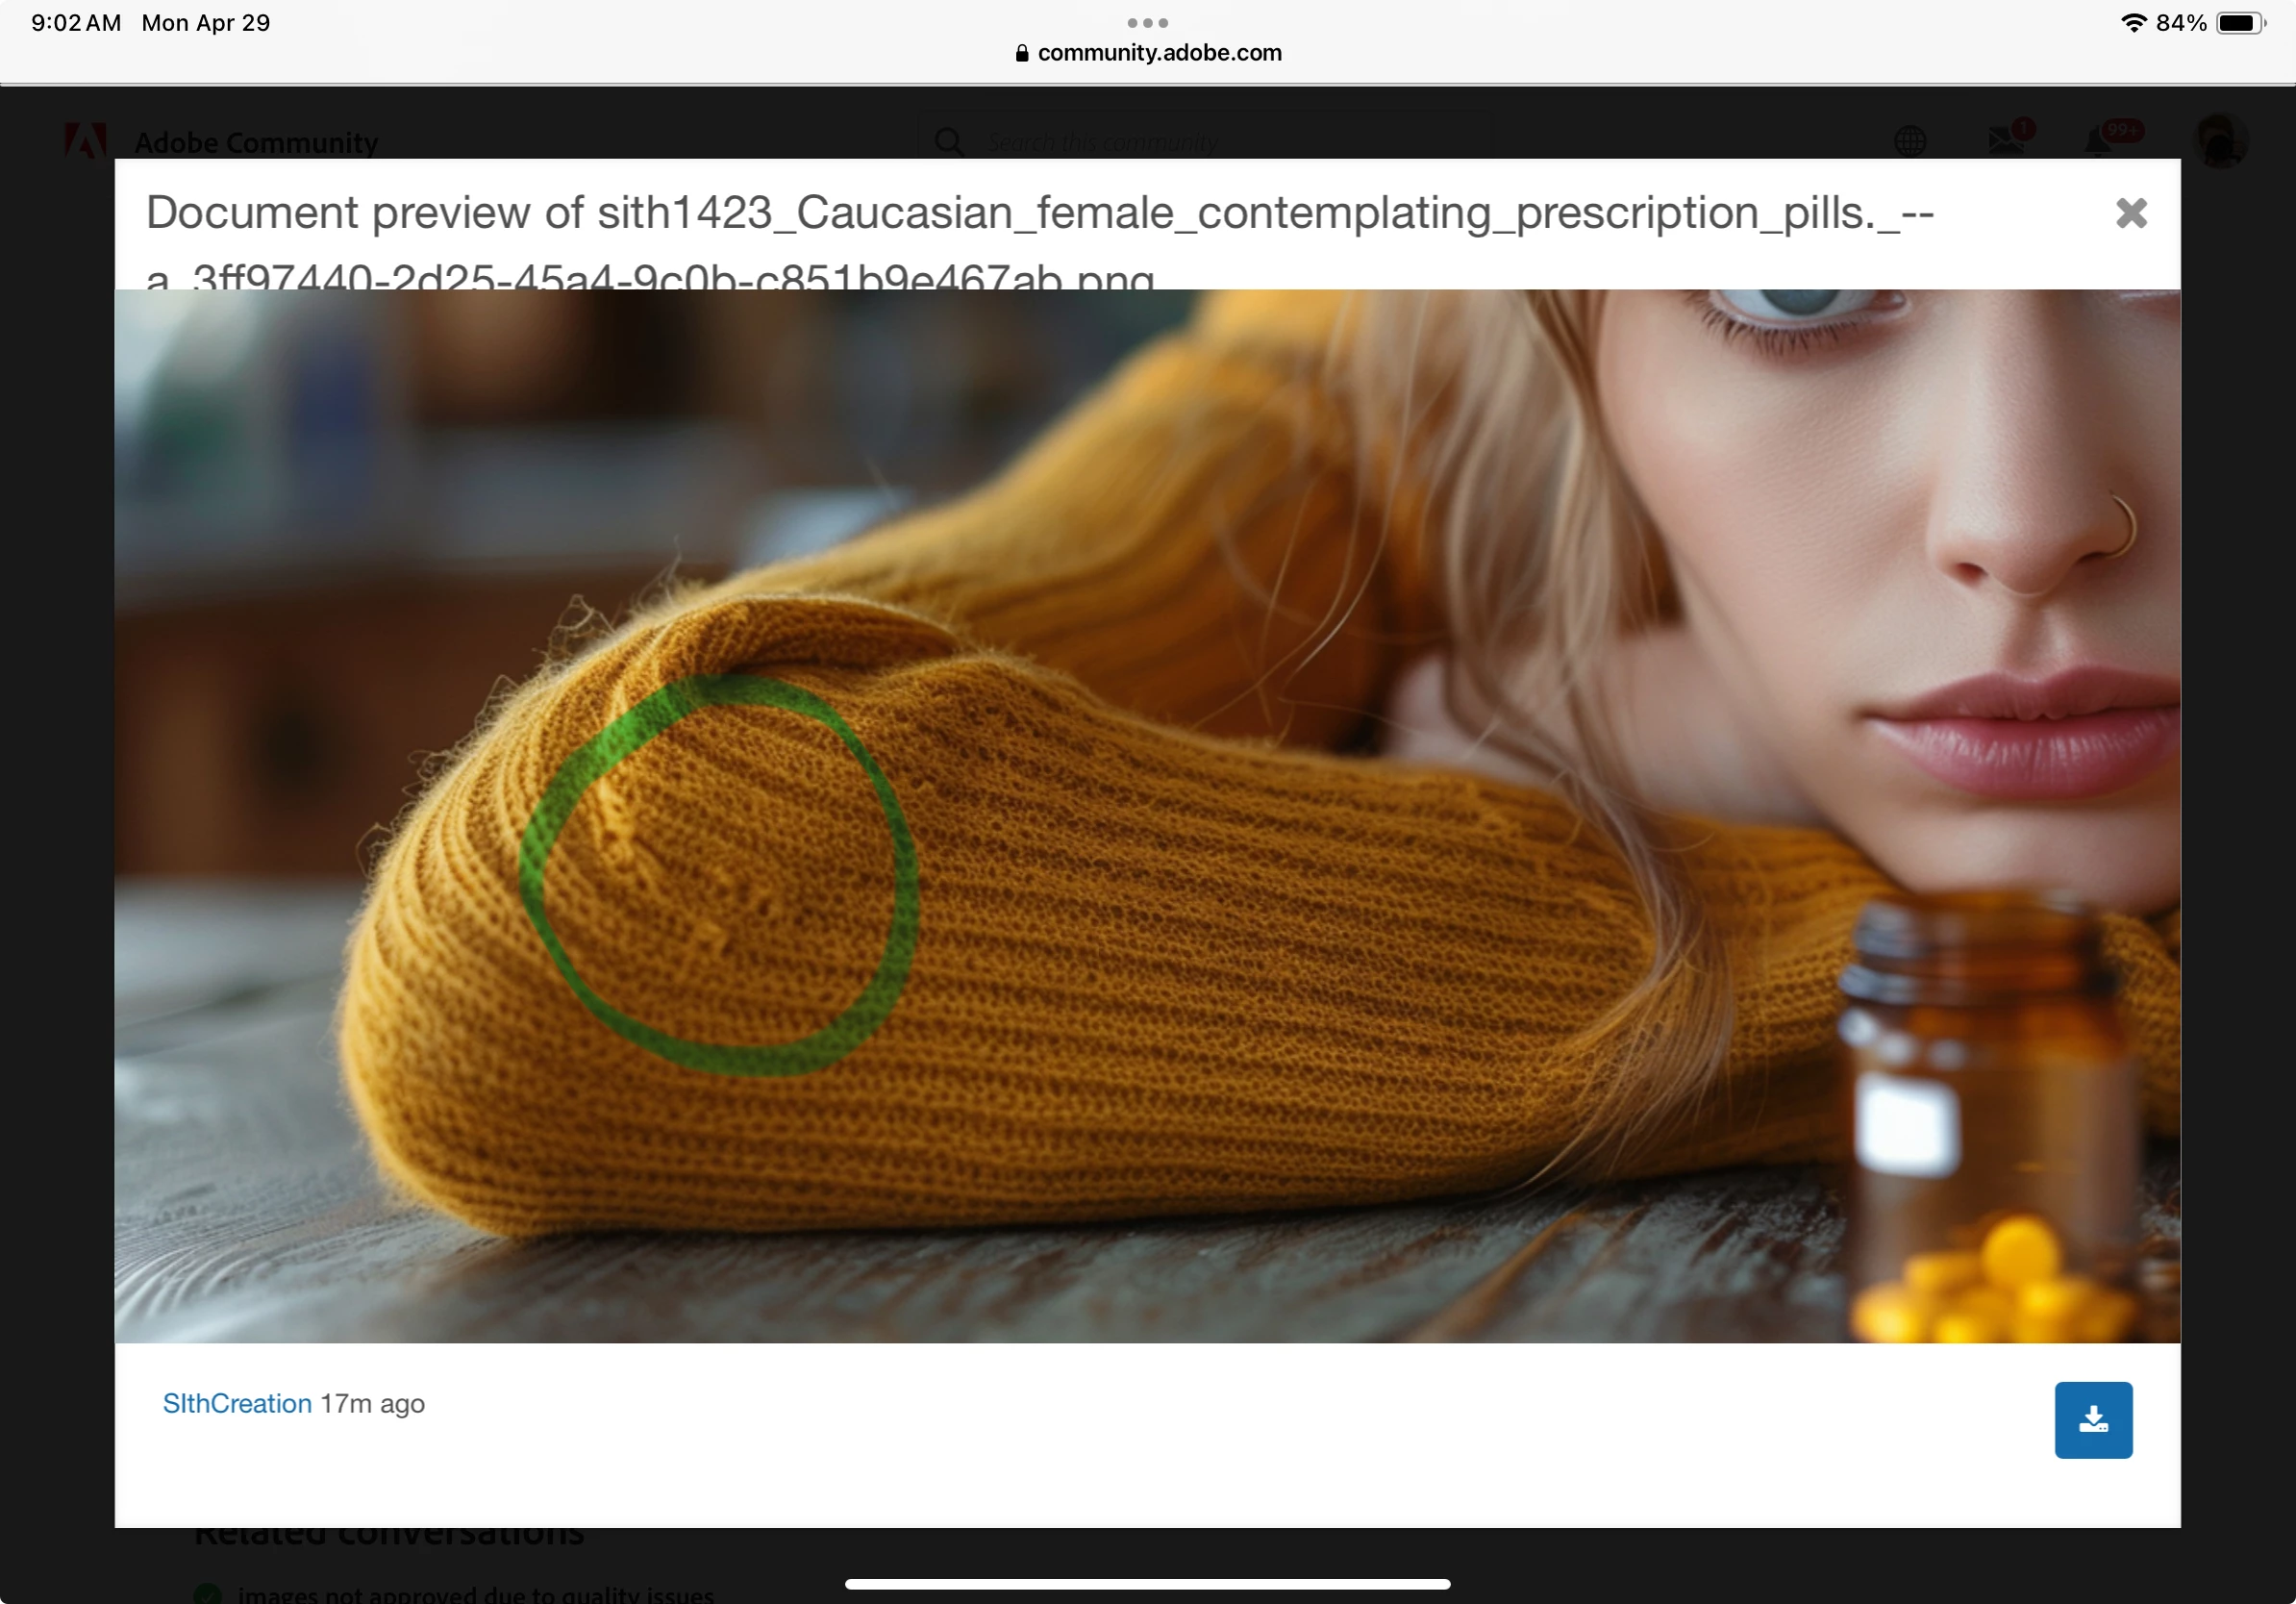Image resolution: width=2296 pixels, height=1604 pixels.
Task: Open the notifications bell icon
Action: coord(2100,141)
